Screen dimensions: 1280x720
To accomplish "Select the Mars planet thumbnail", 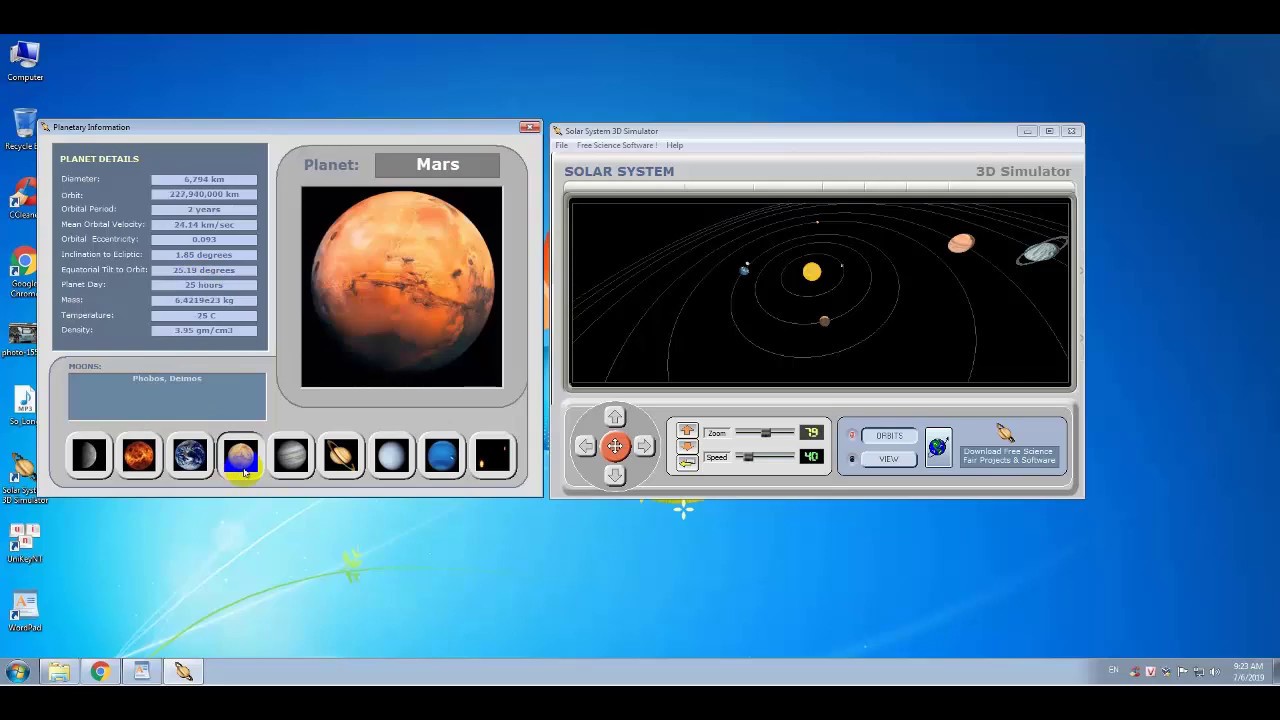I will [240, 456].
